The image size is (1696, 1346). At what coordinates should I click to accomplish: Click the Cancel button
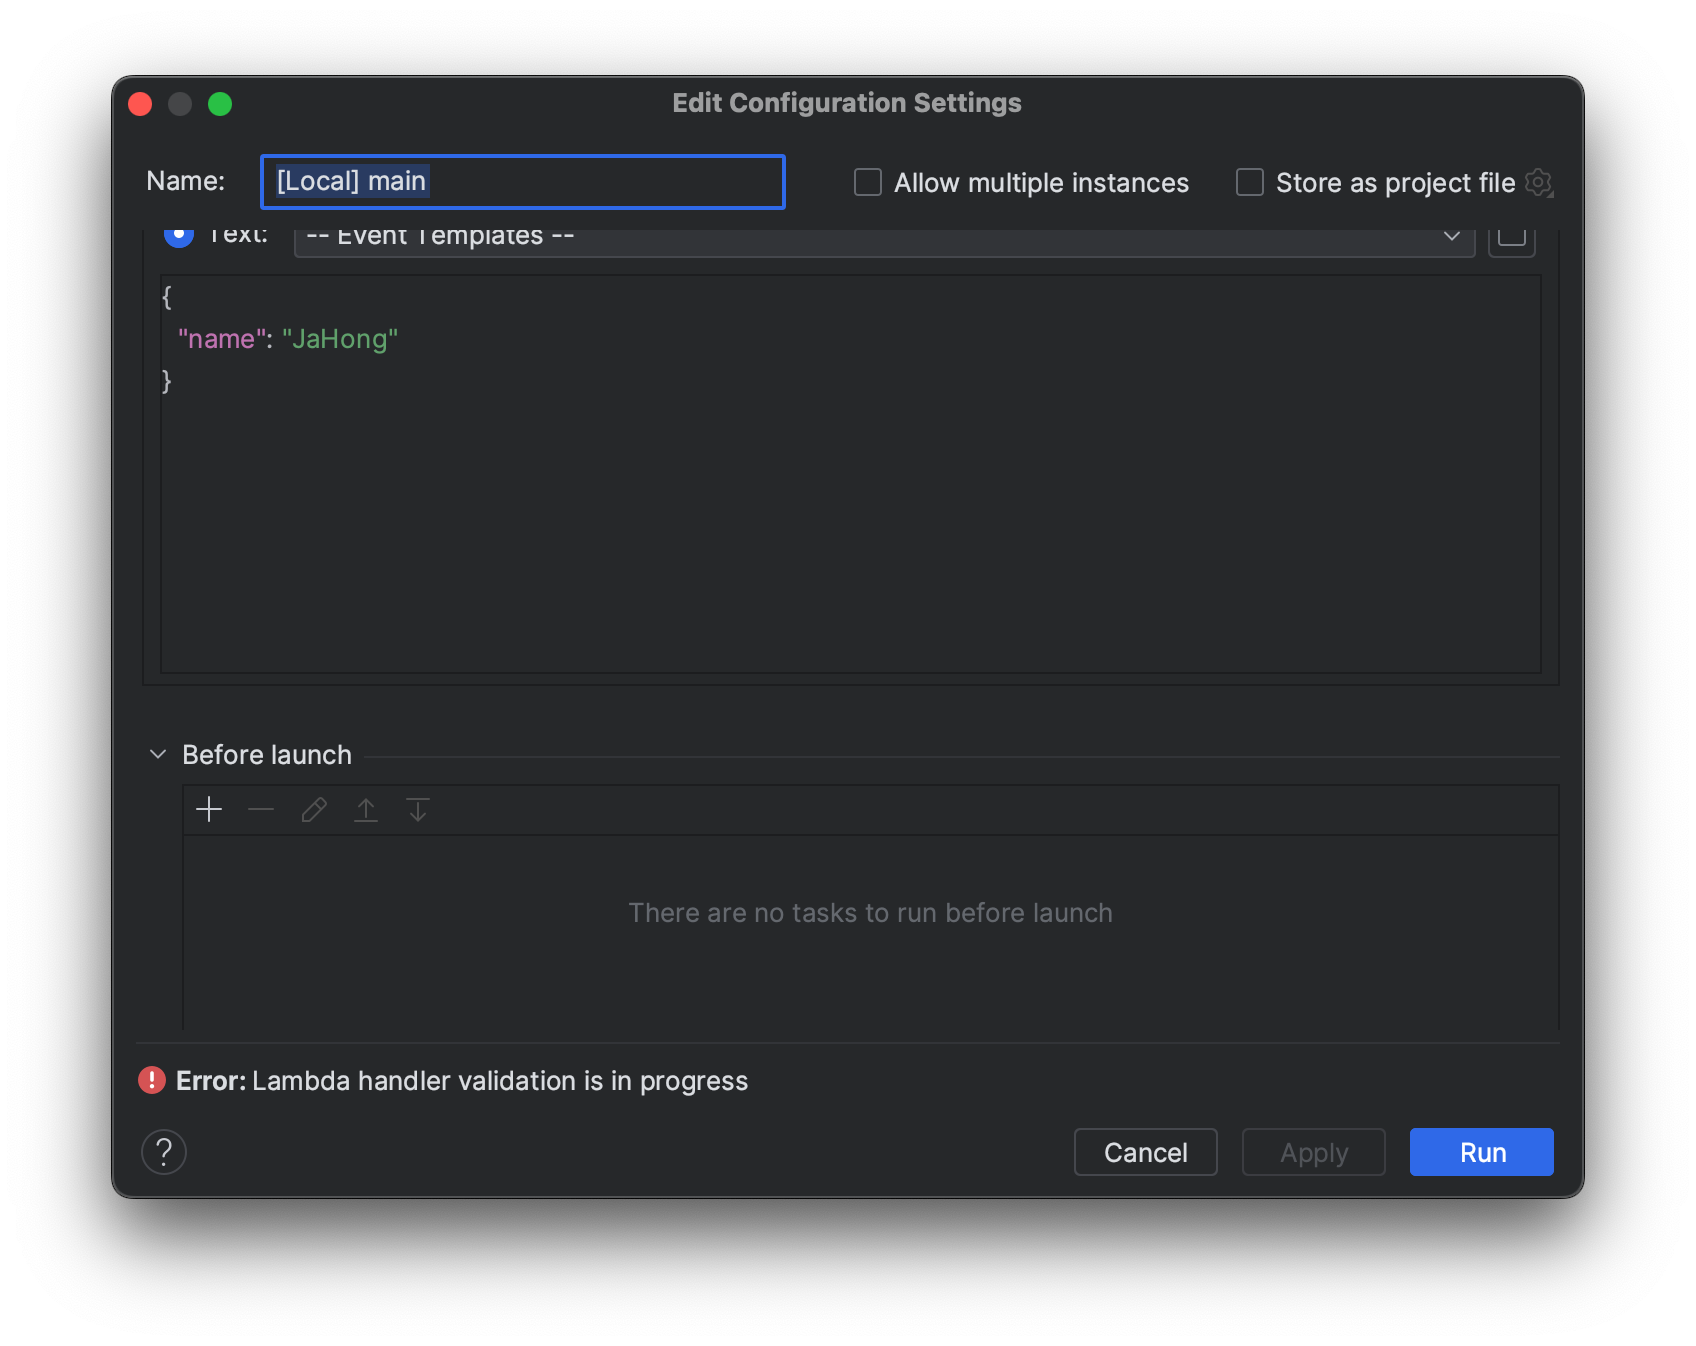point(1146,1152)
